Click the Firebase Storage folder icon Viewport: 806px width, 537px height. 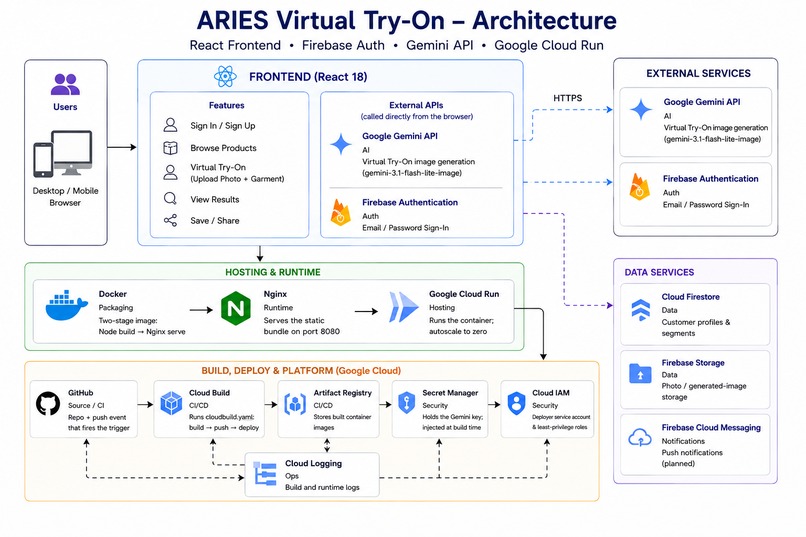tap(640, 374)
